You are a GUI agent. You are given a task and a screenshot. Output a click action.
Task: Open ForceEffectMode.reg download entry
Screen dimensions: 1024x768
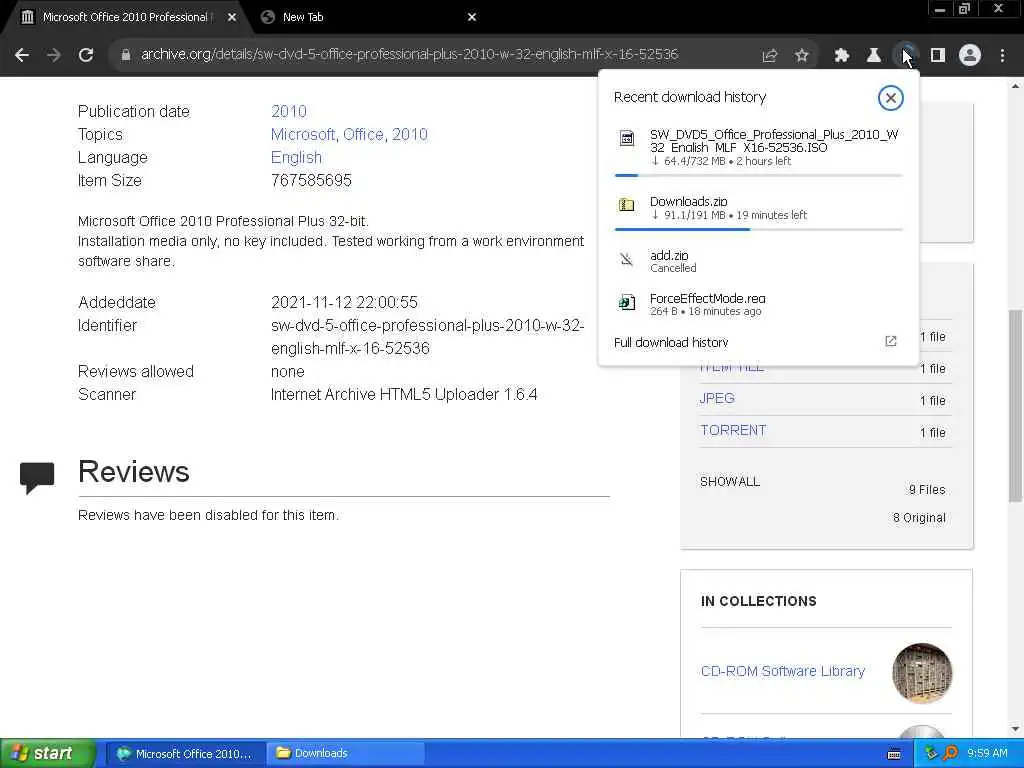758,304
